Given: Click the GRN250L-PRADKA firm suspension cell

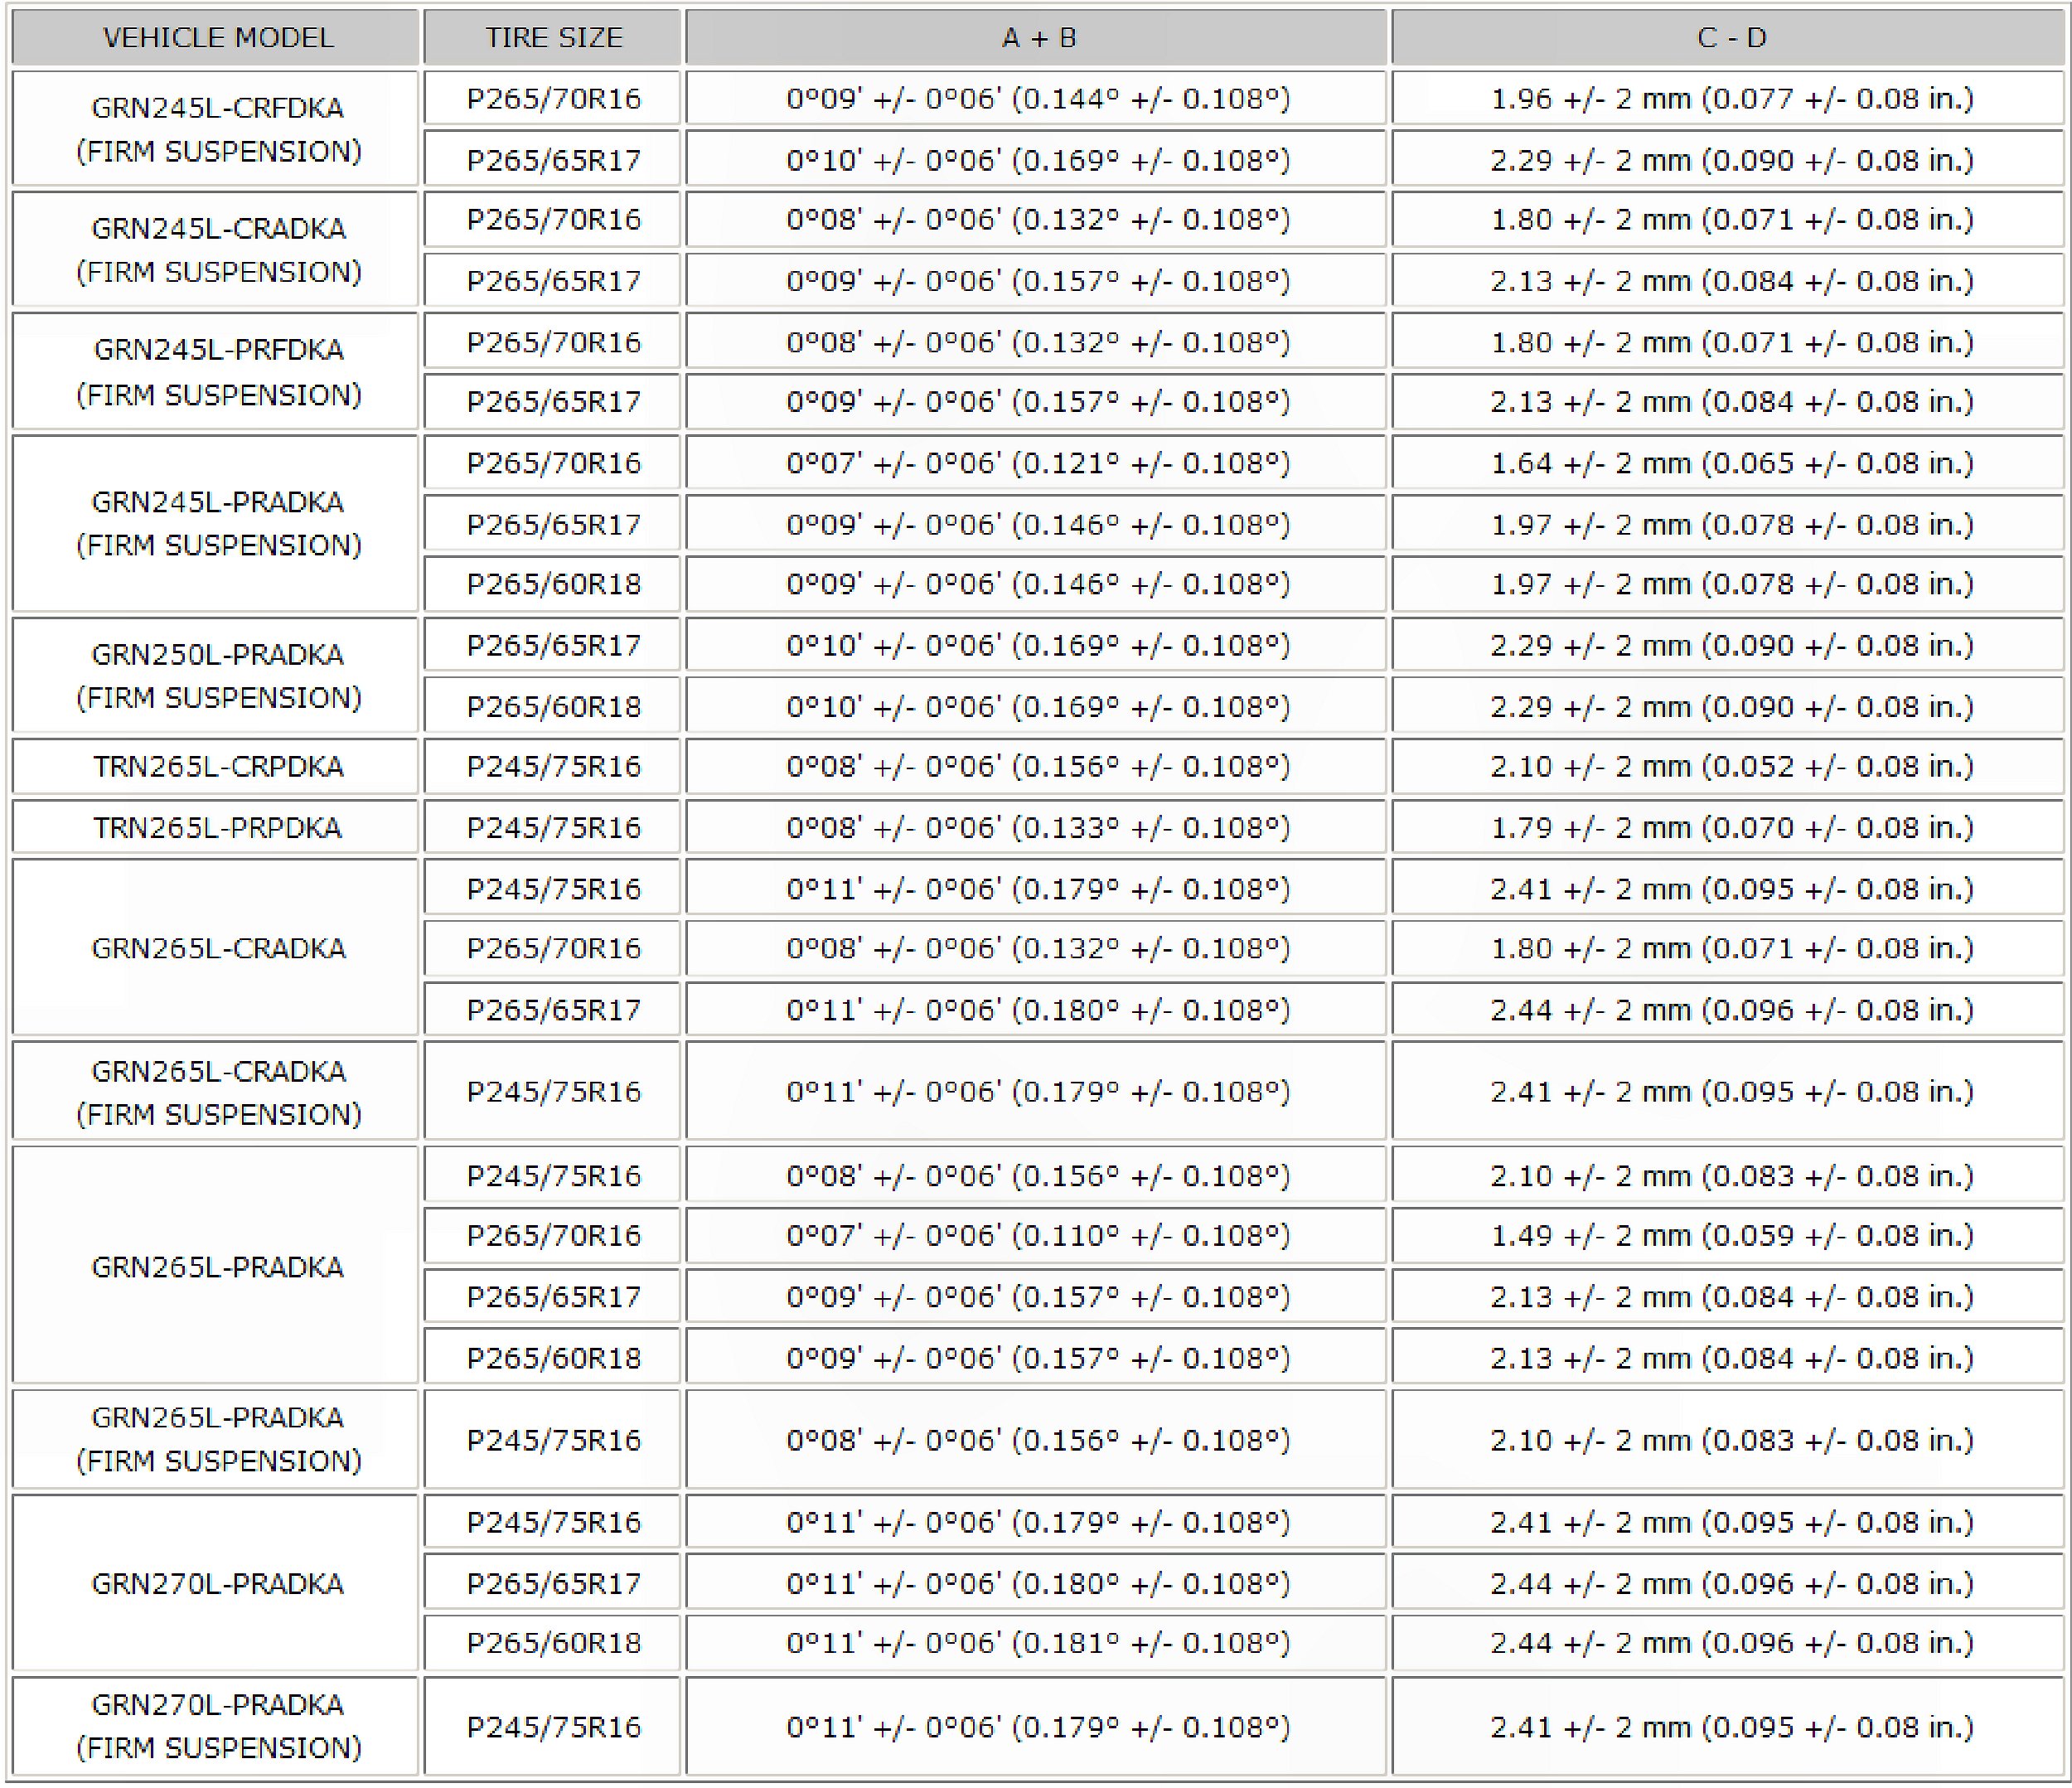Looking at the screenshot, I should (x=216, y=676).
